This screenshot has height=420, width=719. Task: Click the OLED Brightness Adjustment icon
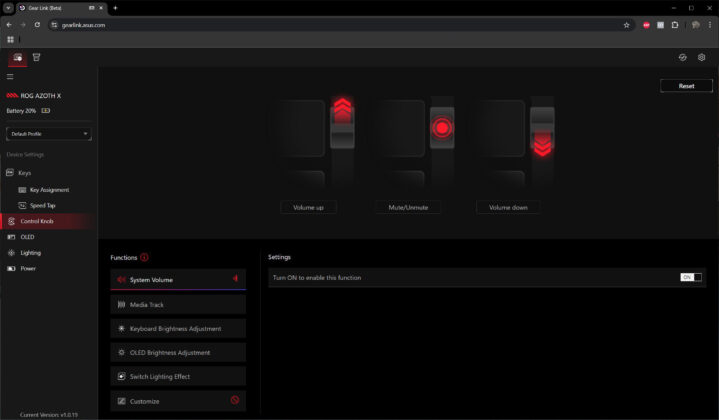(122, 352)
